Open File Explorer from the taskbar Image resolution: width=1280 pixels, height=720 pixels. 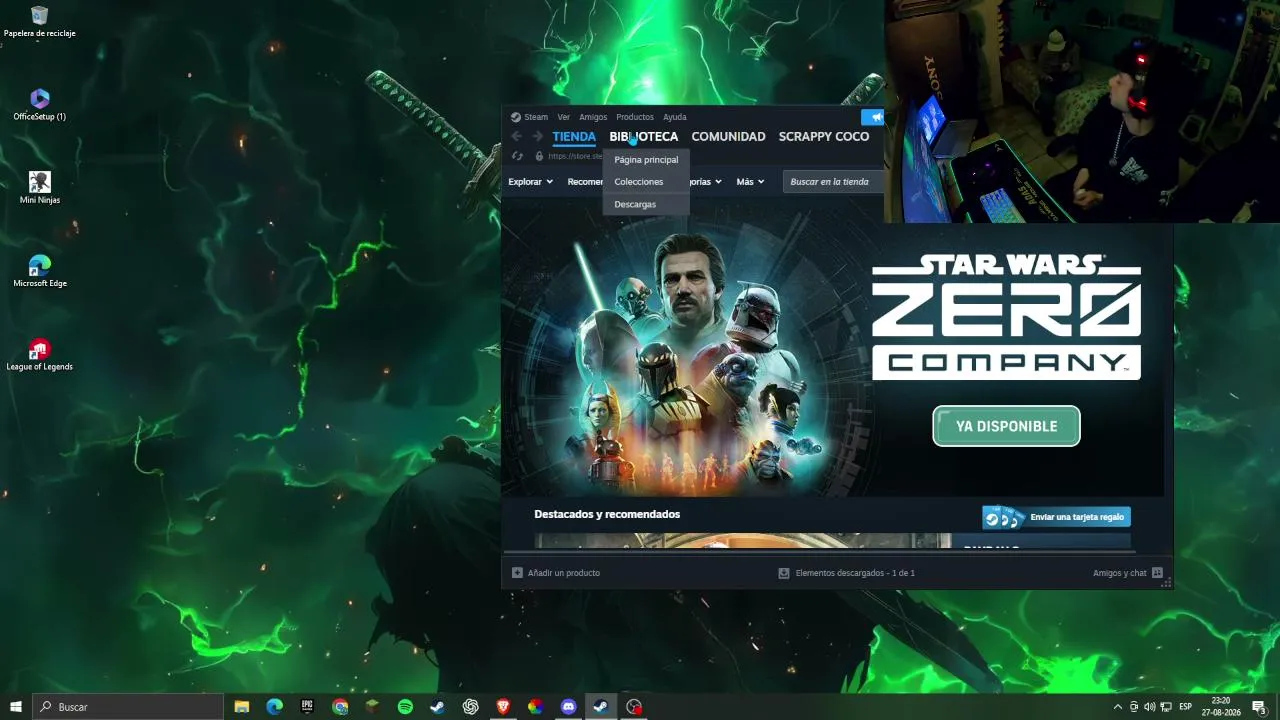coord(242,707)
